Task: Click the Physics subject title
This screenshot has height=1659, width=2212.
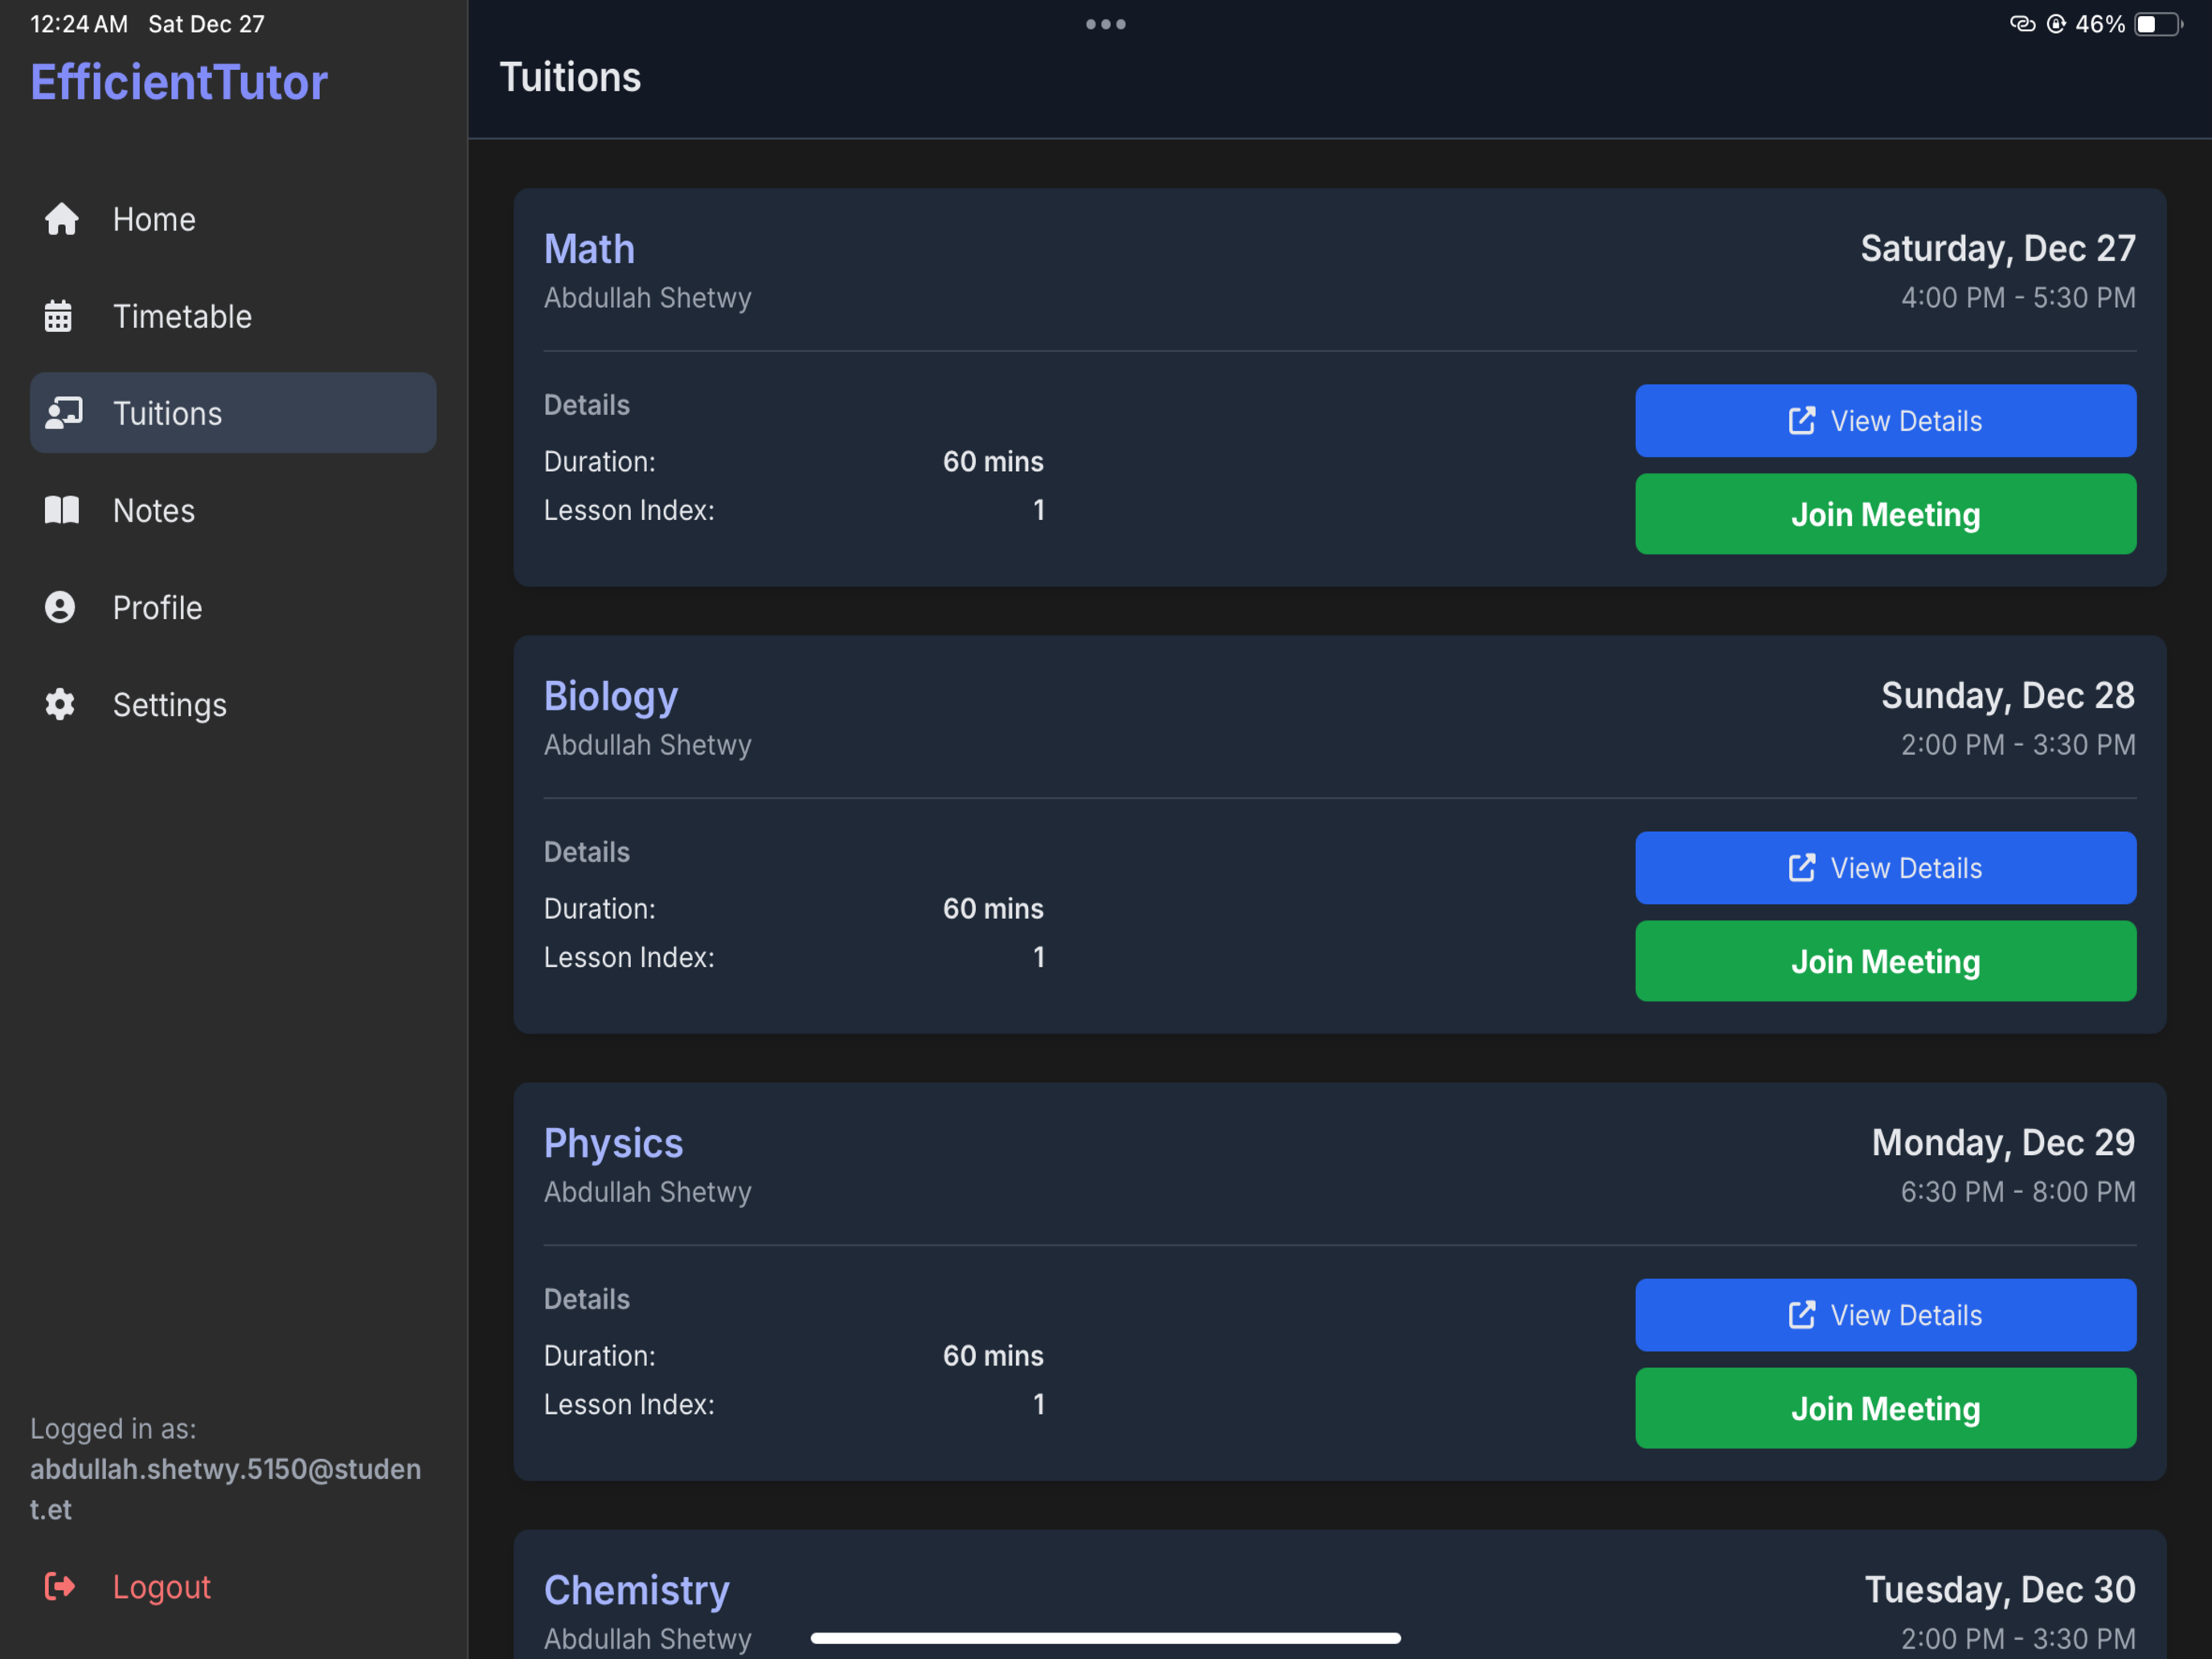Action: coord(613,1144)
